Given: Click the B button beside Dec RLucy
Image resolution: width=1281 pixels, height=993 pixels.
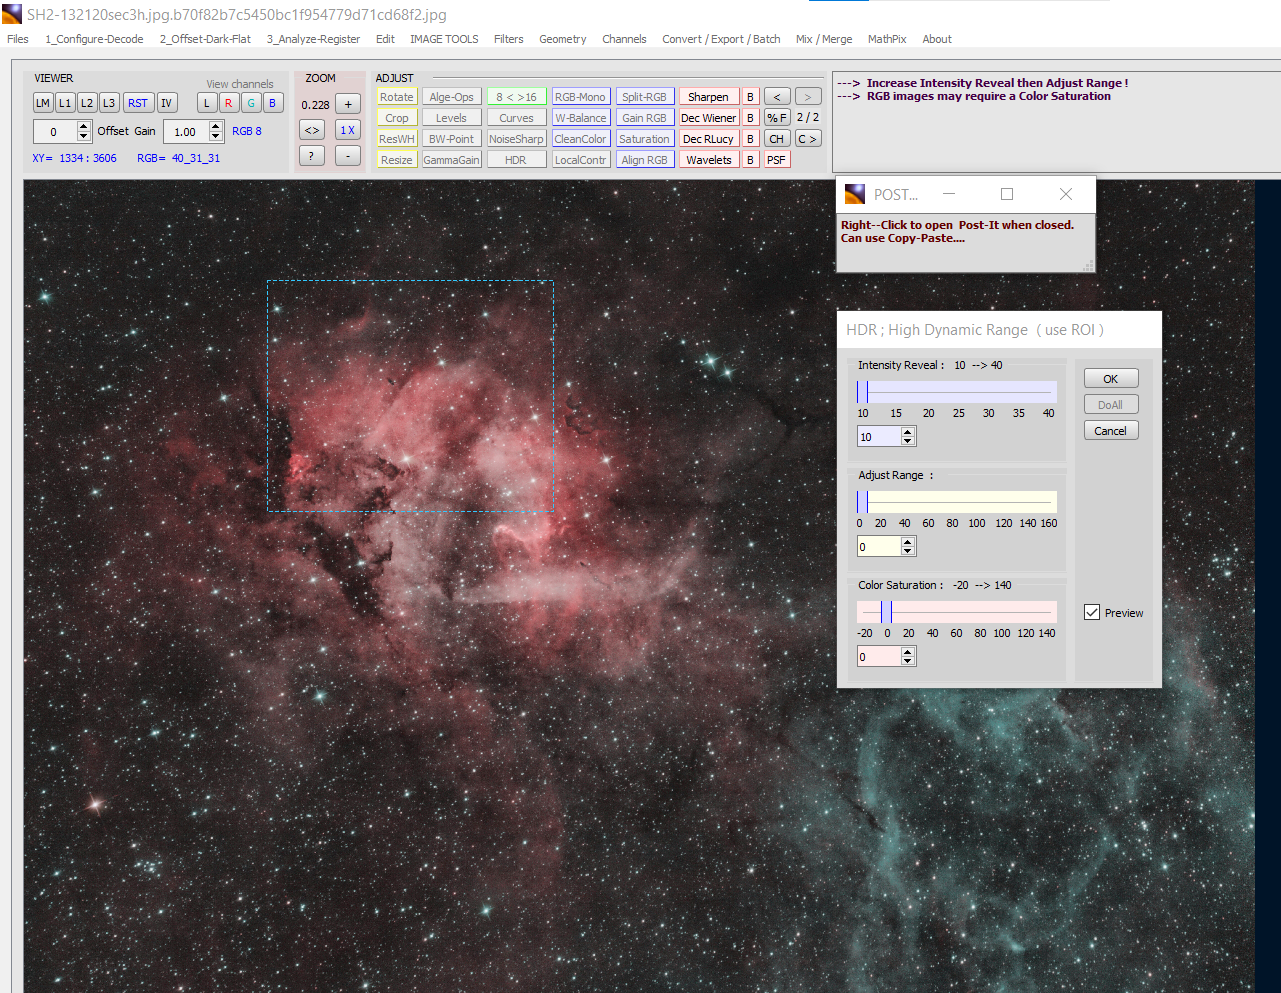Looking at the screenshot, I should [x=751, y=139].
